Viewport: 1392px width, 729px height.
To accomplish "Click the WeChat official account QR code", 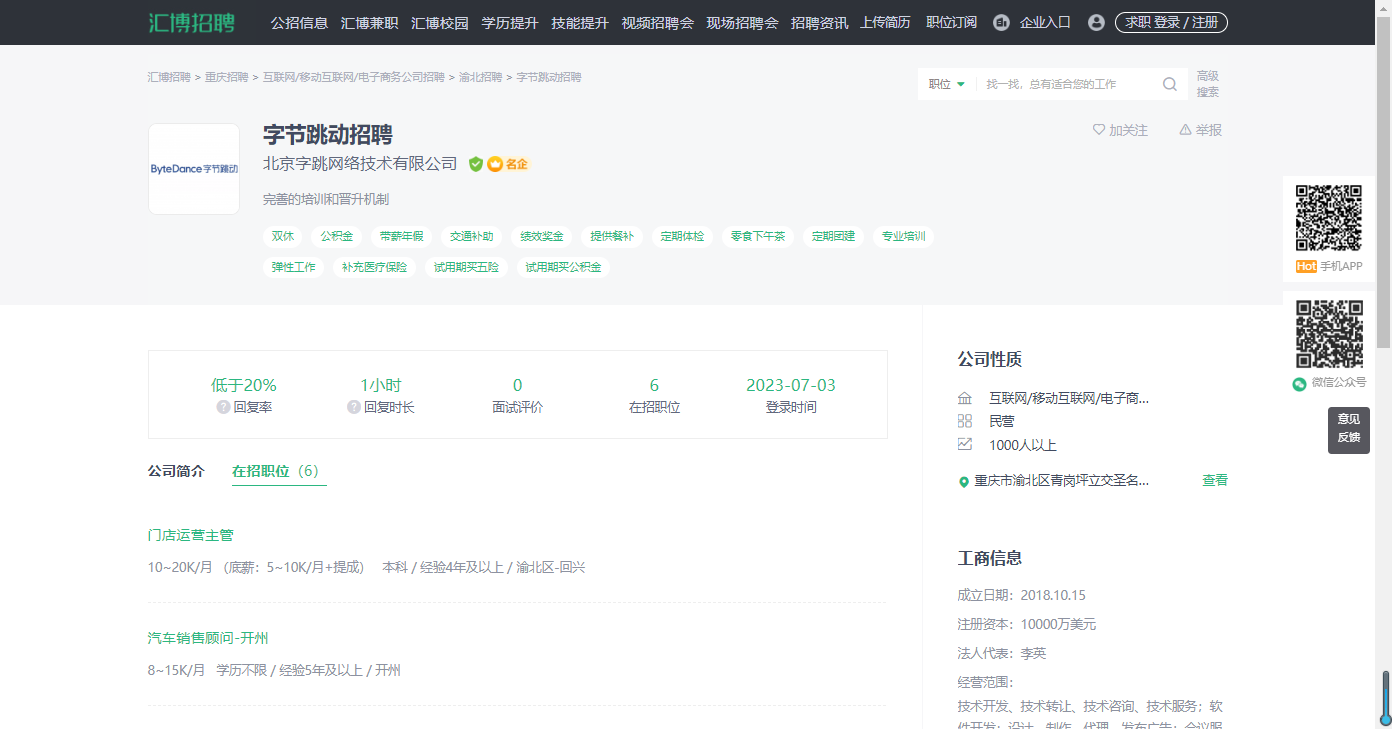I will coord(1329,334).
